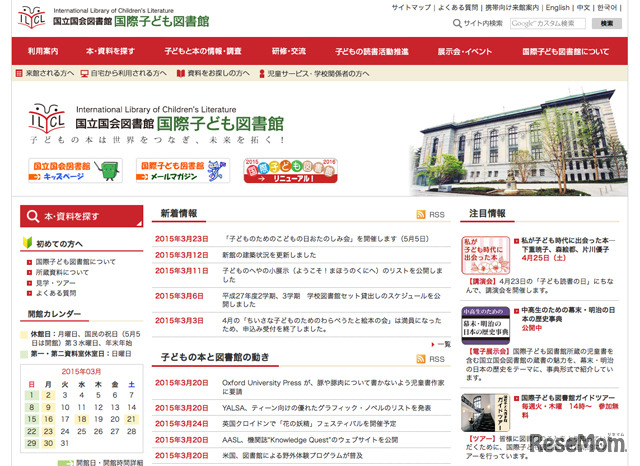Click the 開館日・開館時間詳細 link below the calendar

(109, 463)
